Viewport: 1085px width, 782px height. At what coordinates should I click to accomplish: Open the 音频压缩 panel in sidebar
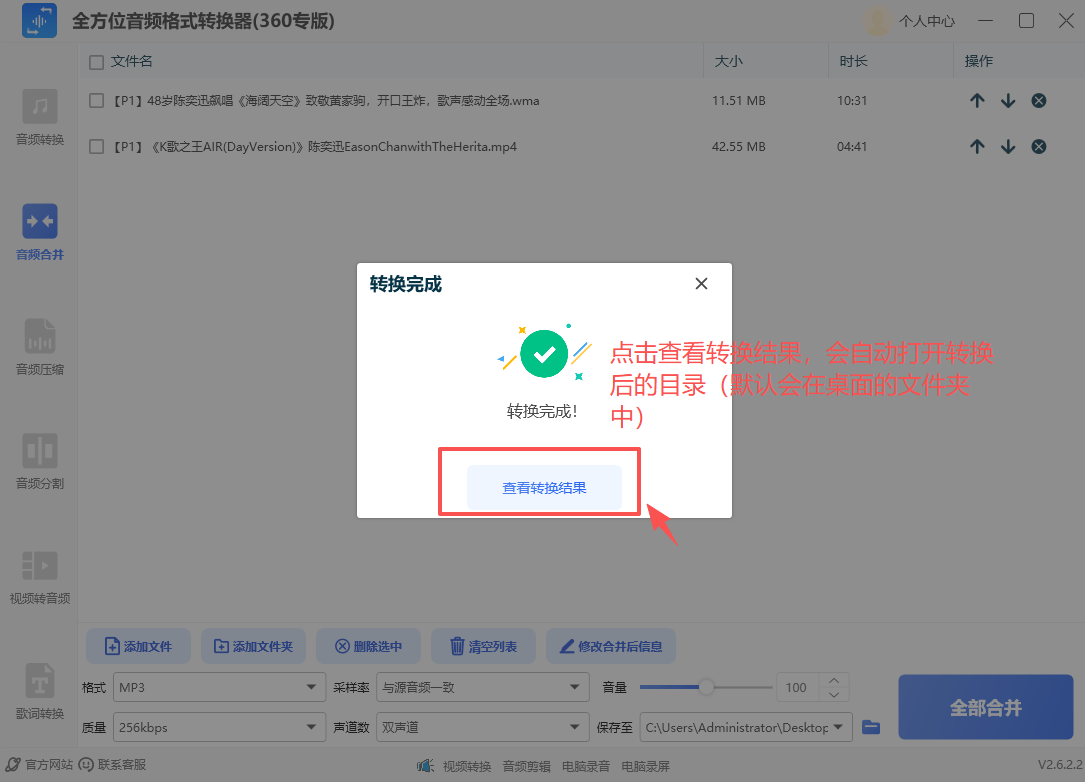[x=39, y=347]
